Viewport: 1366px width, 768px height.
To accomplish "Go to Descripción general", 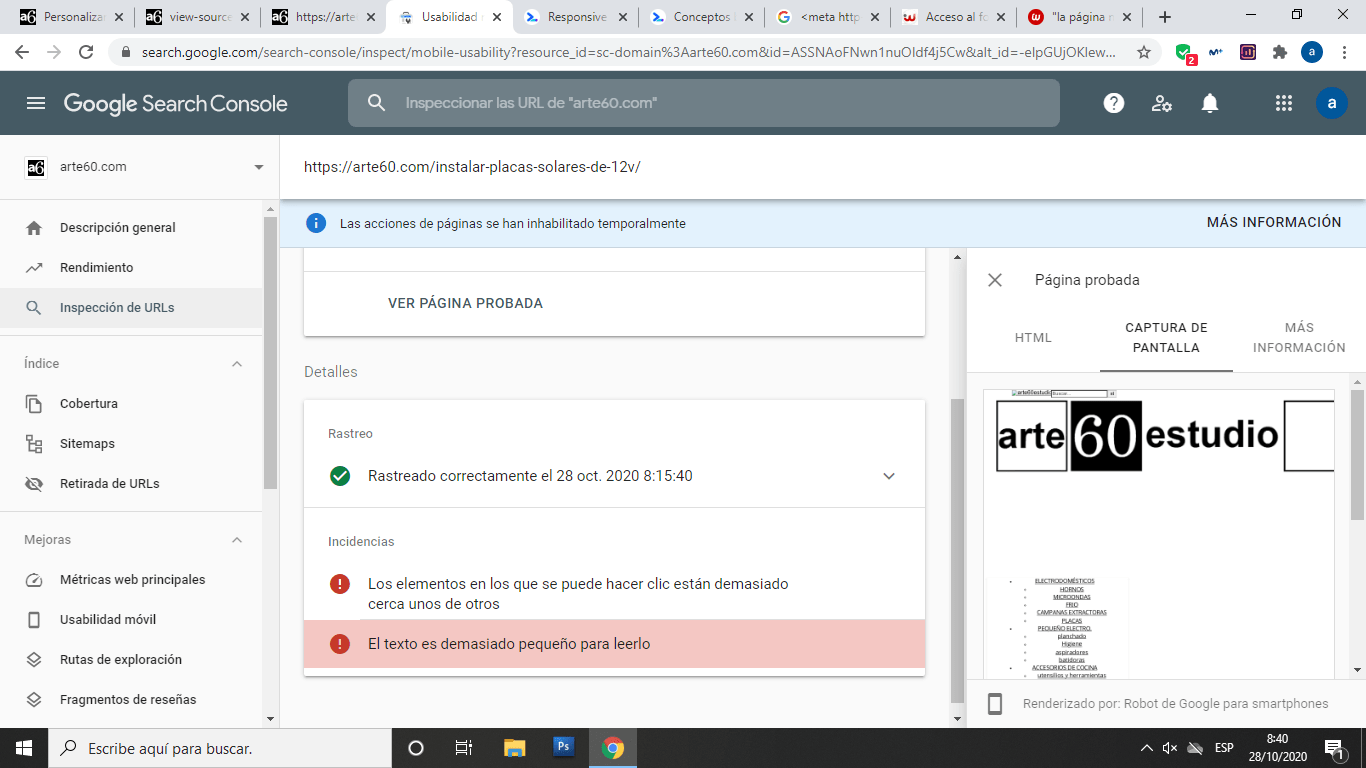I will (x=131, y=228).
